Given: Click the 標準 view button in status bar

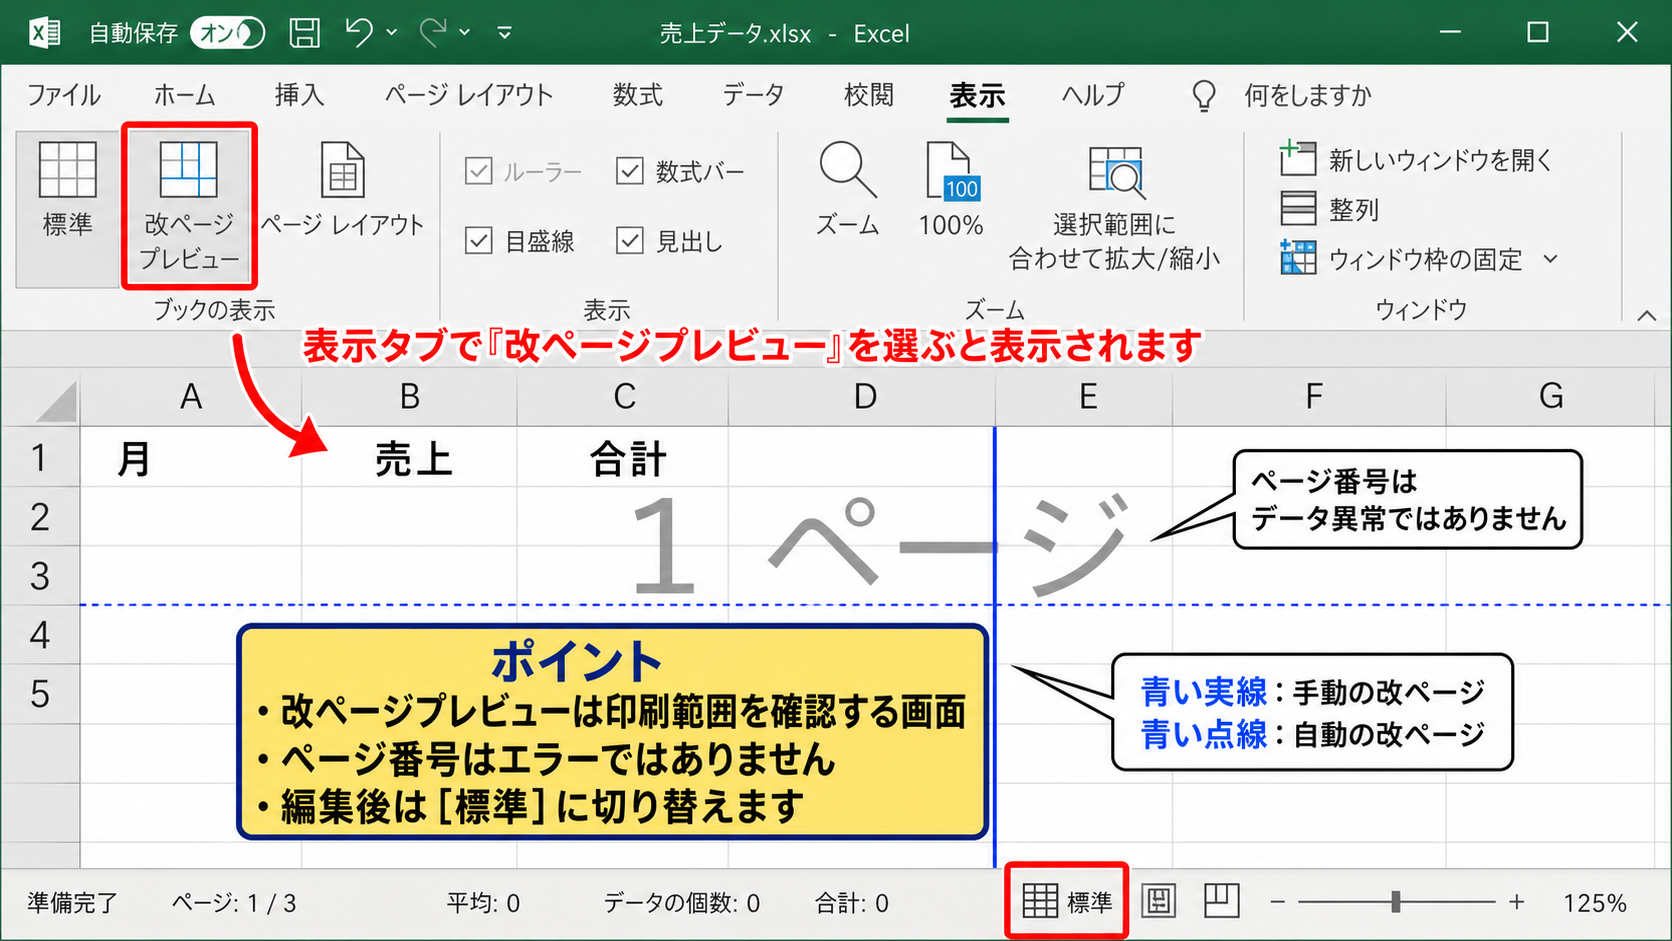Looking at the screenshot, I should point(1067,901).
